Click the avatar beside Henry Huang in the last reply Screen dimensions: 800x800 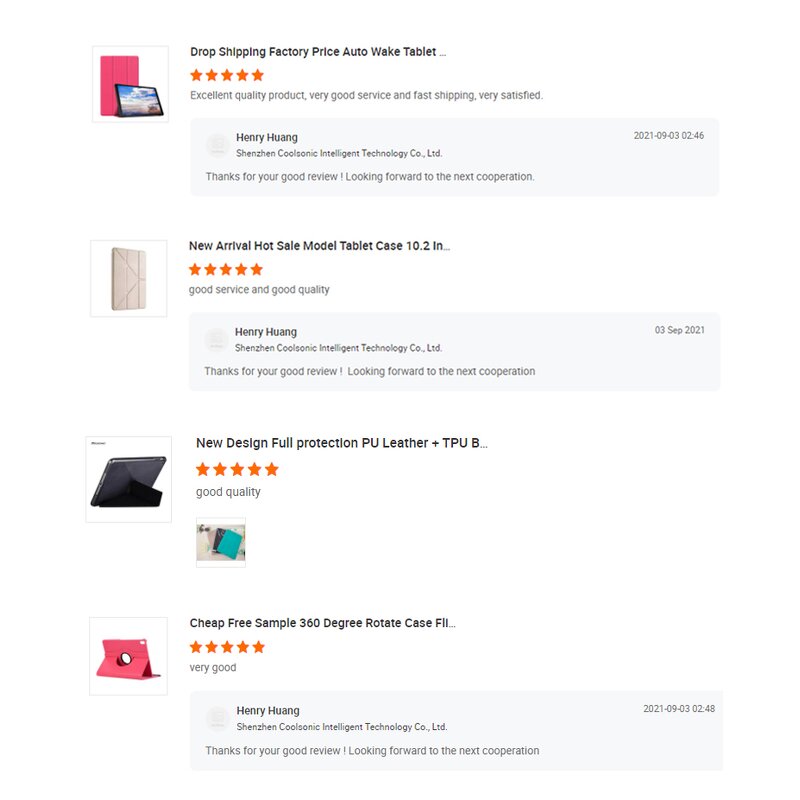point(216,716)
